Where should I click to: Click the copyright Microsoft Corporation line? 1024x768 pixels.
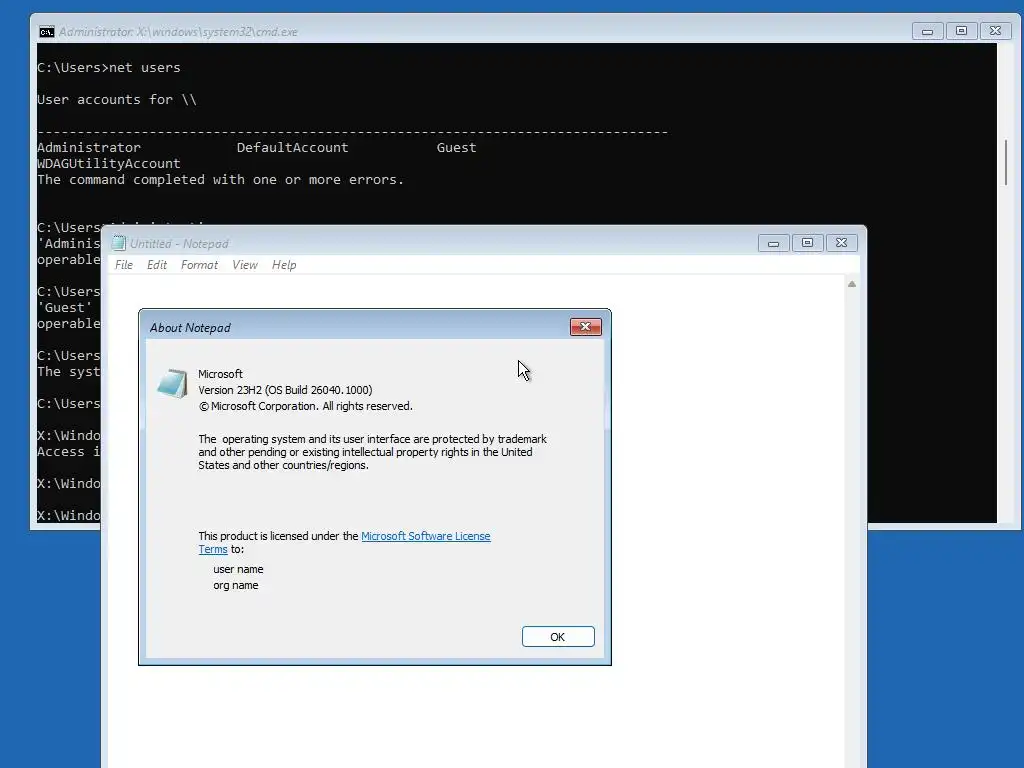306,406
